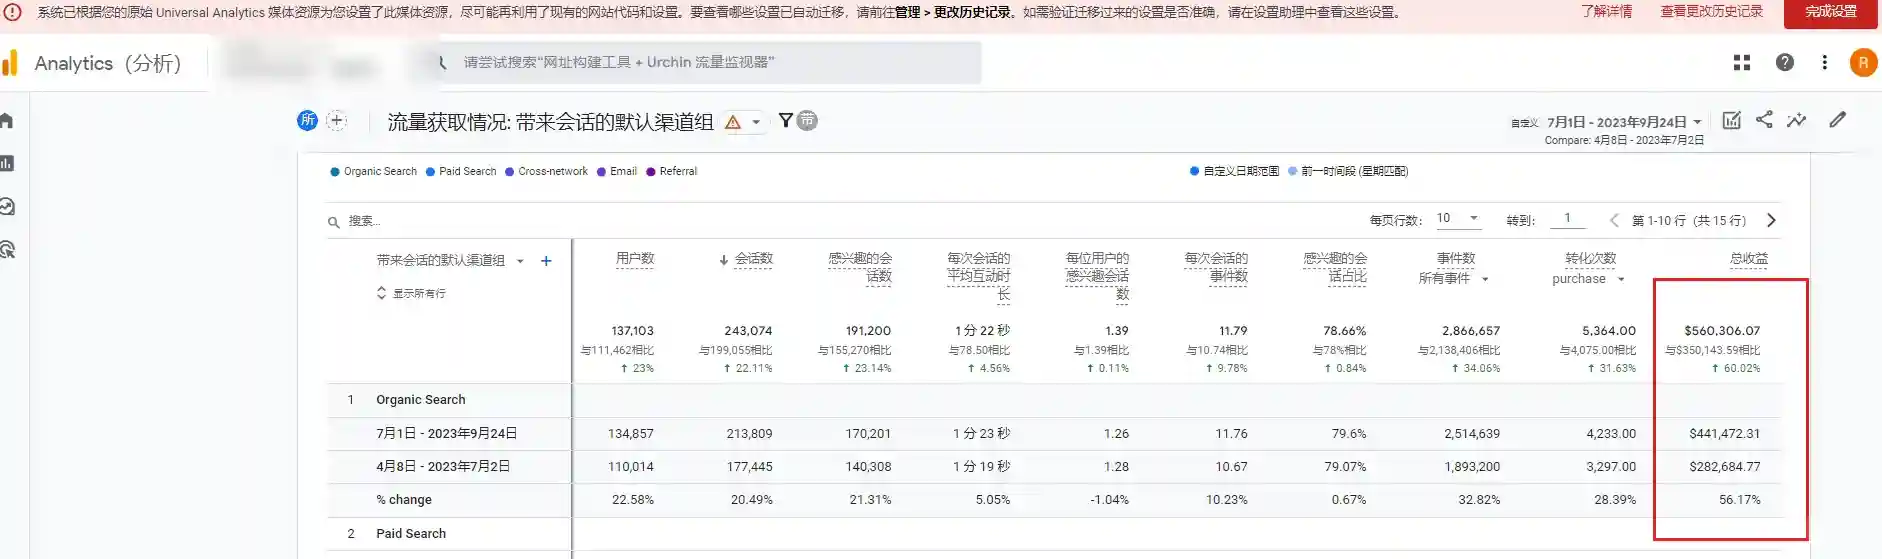Open the orange account avatar
Image resolution: width=1882 pixels, height=559 pixels.
point(1863,63)
